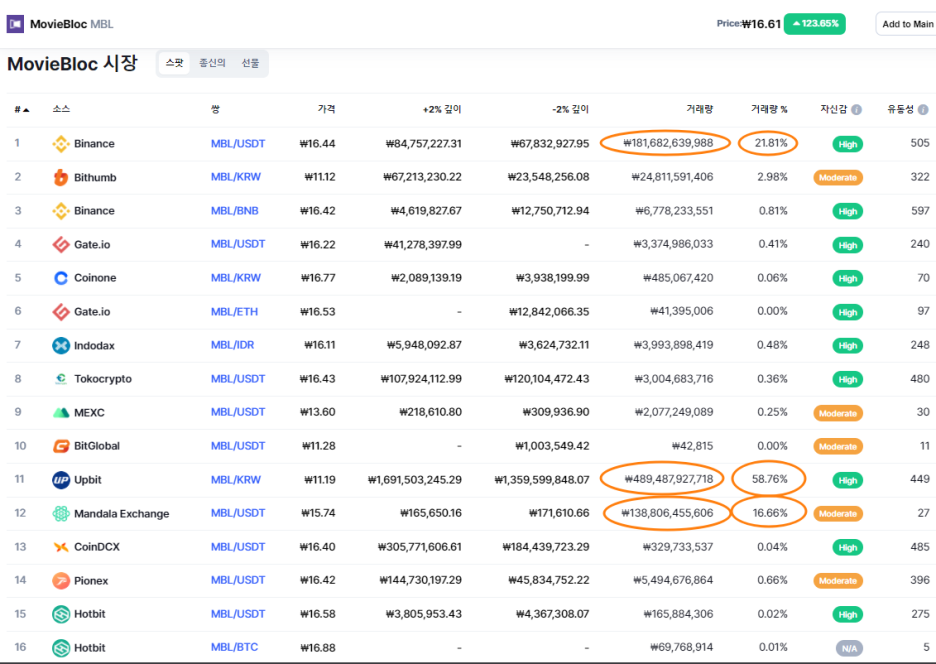Open the MBL/KRW pair link for Upbit
This screenshot has height=664, width=936.
236,479
